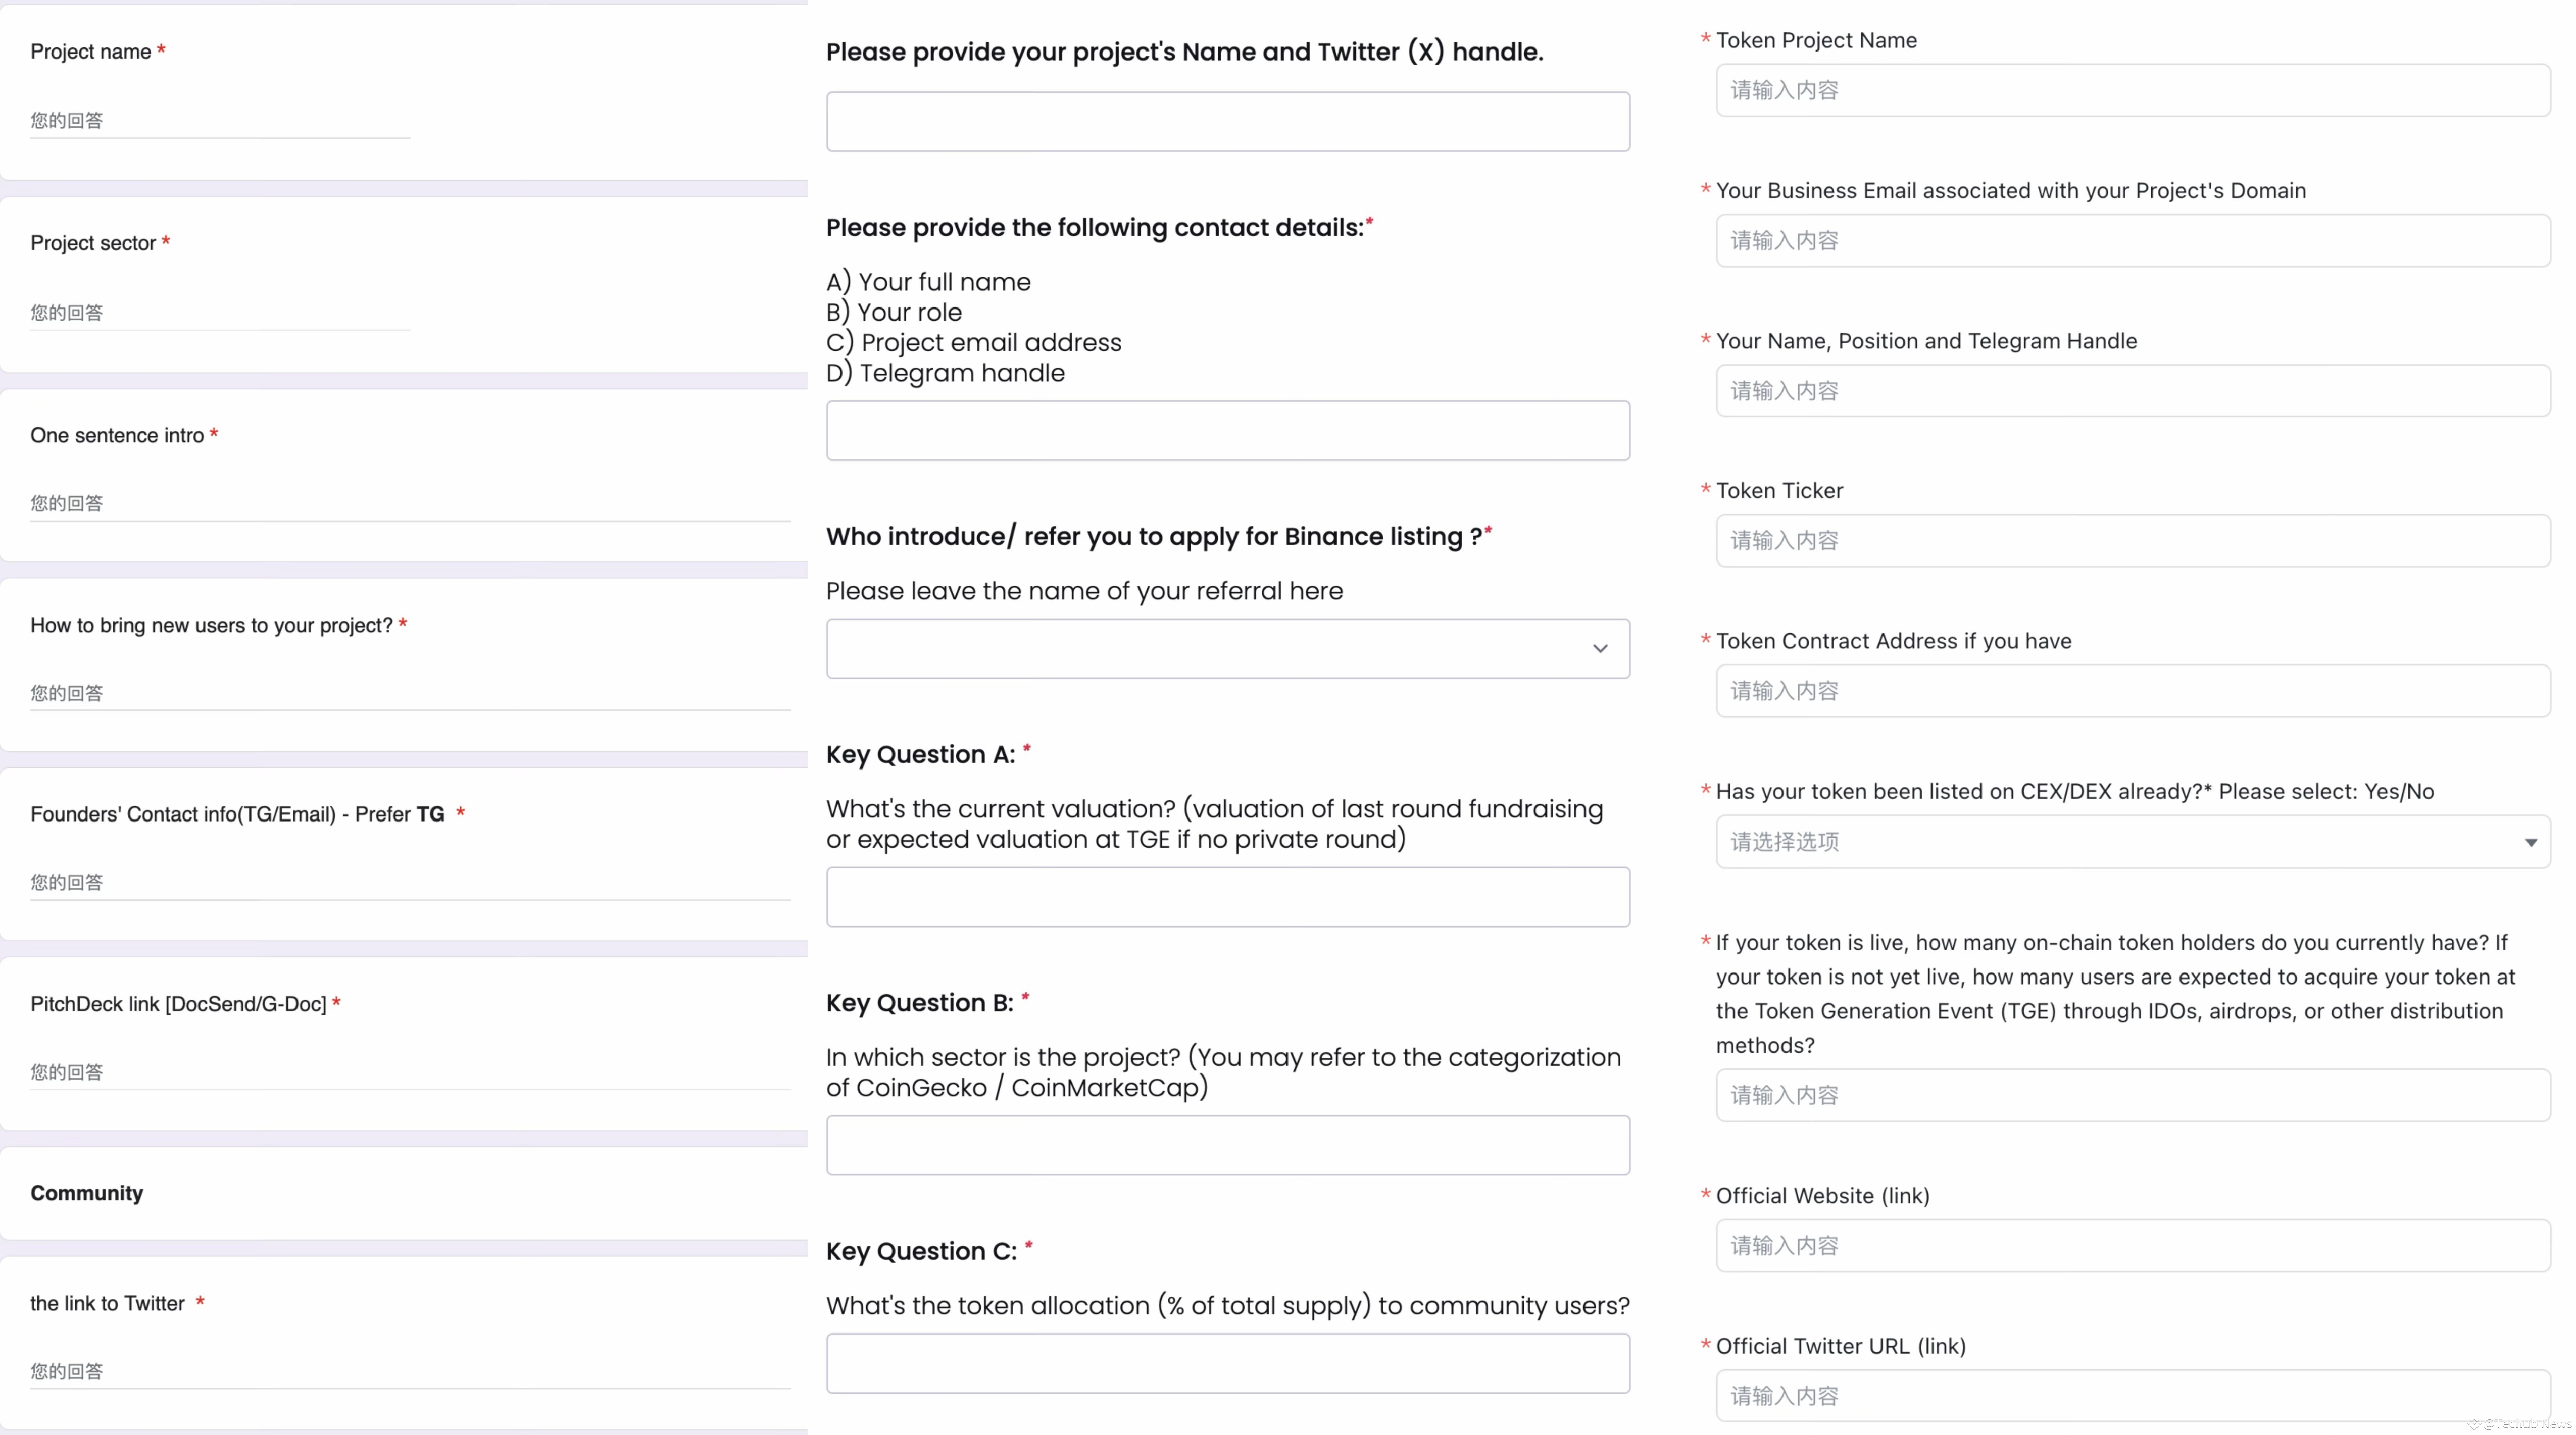Click the Key Question A valuation box
Image resolution: width=2576 pixels, height=1435 pixels.
(1227, 897)
